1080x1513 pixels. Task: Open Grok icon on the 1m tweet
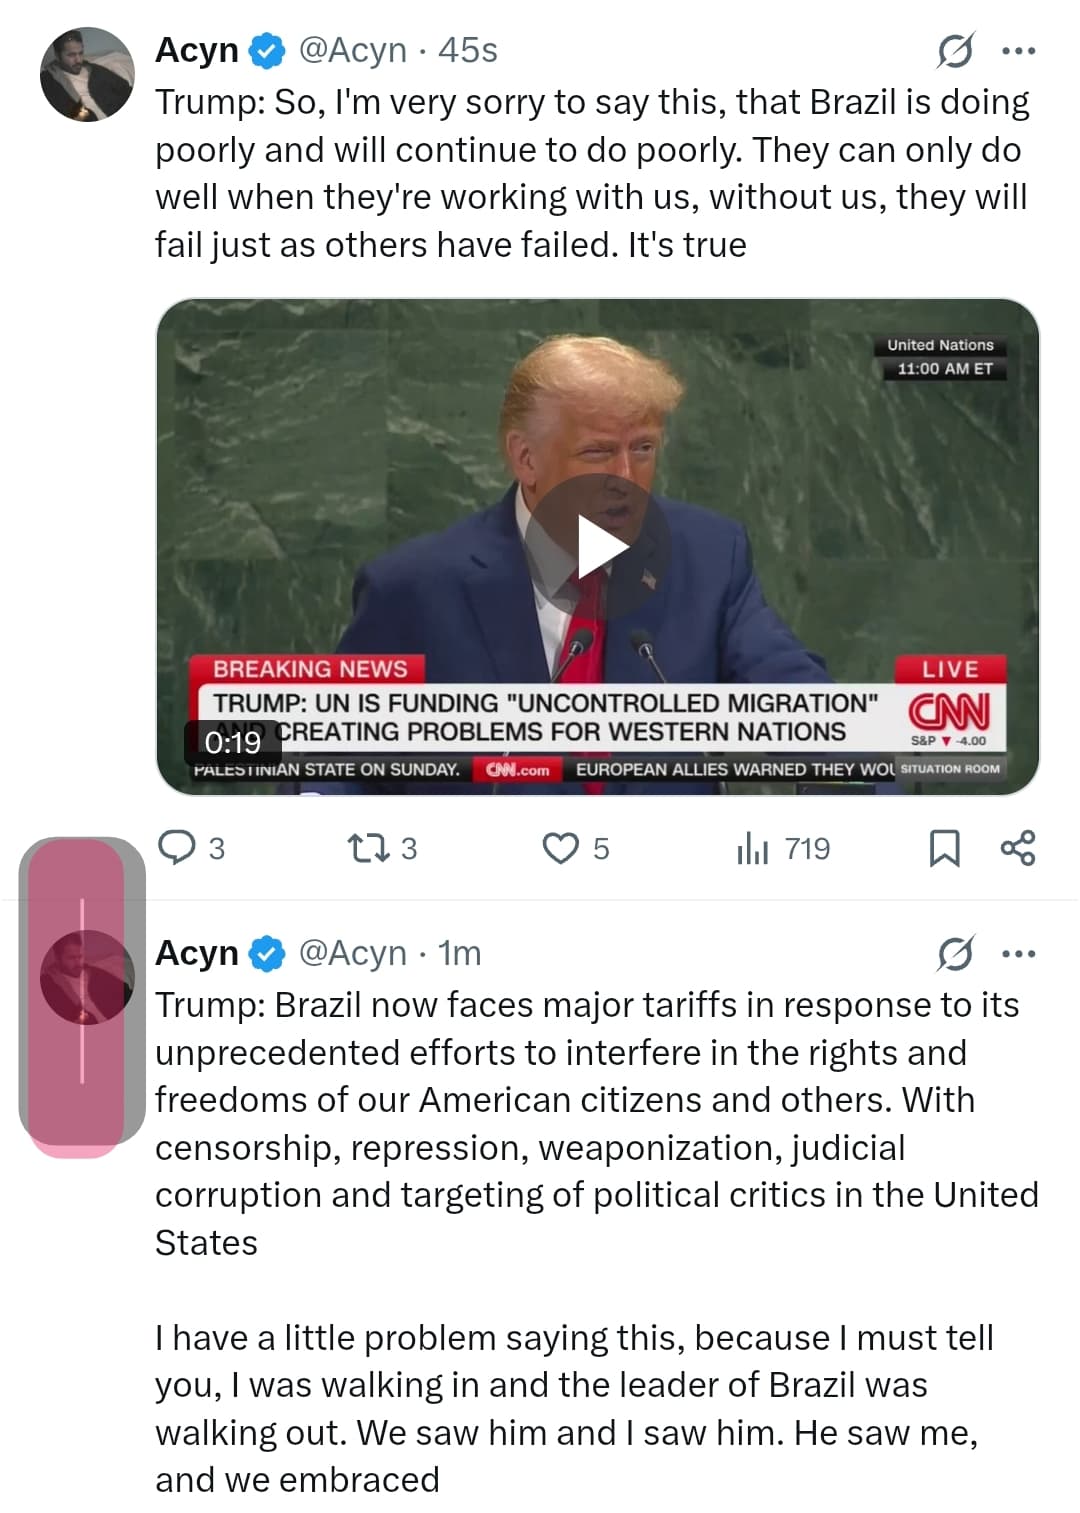point(955,954)
